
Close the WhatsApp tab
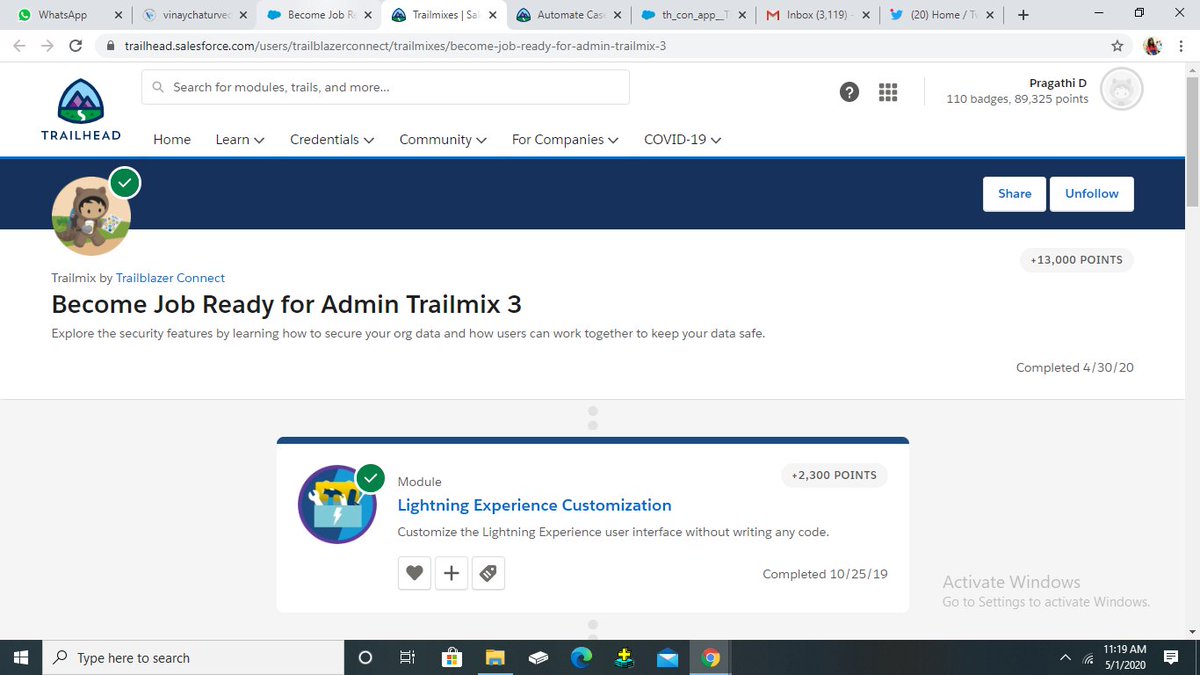click(117, 15)
